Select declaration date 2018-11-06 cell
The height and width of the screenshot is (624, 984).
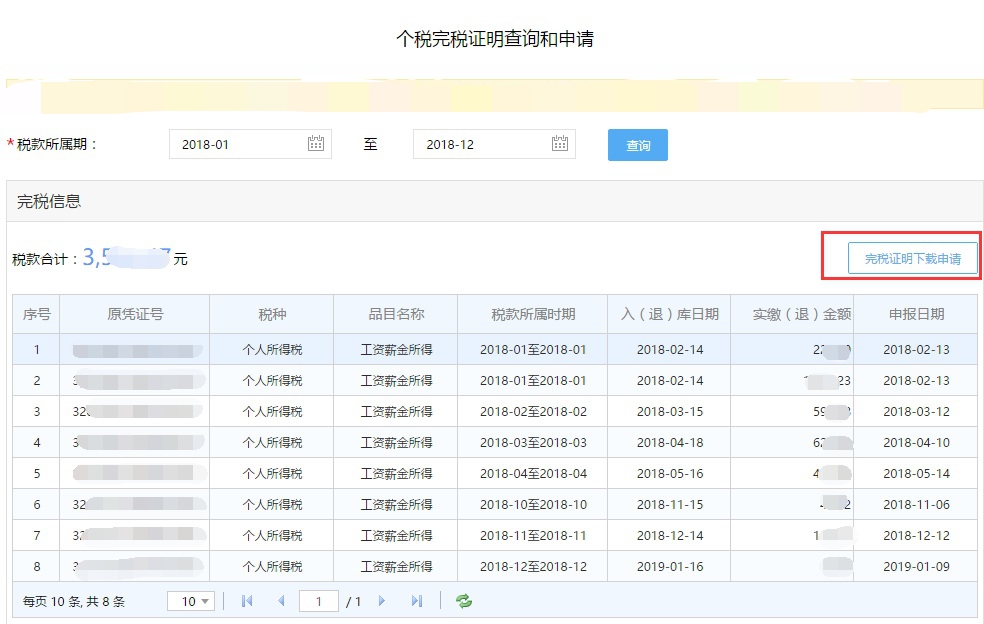[916, 505]
